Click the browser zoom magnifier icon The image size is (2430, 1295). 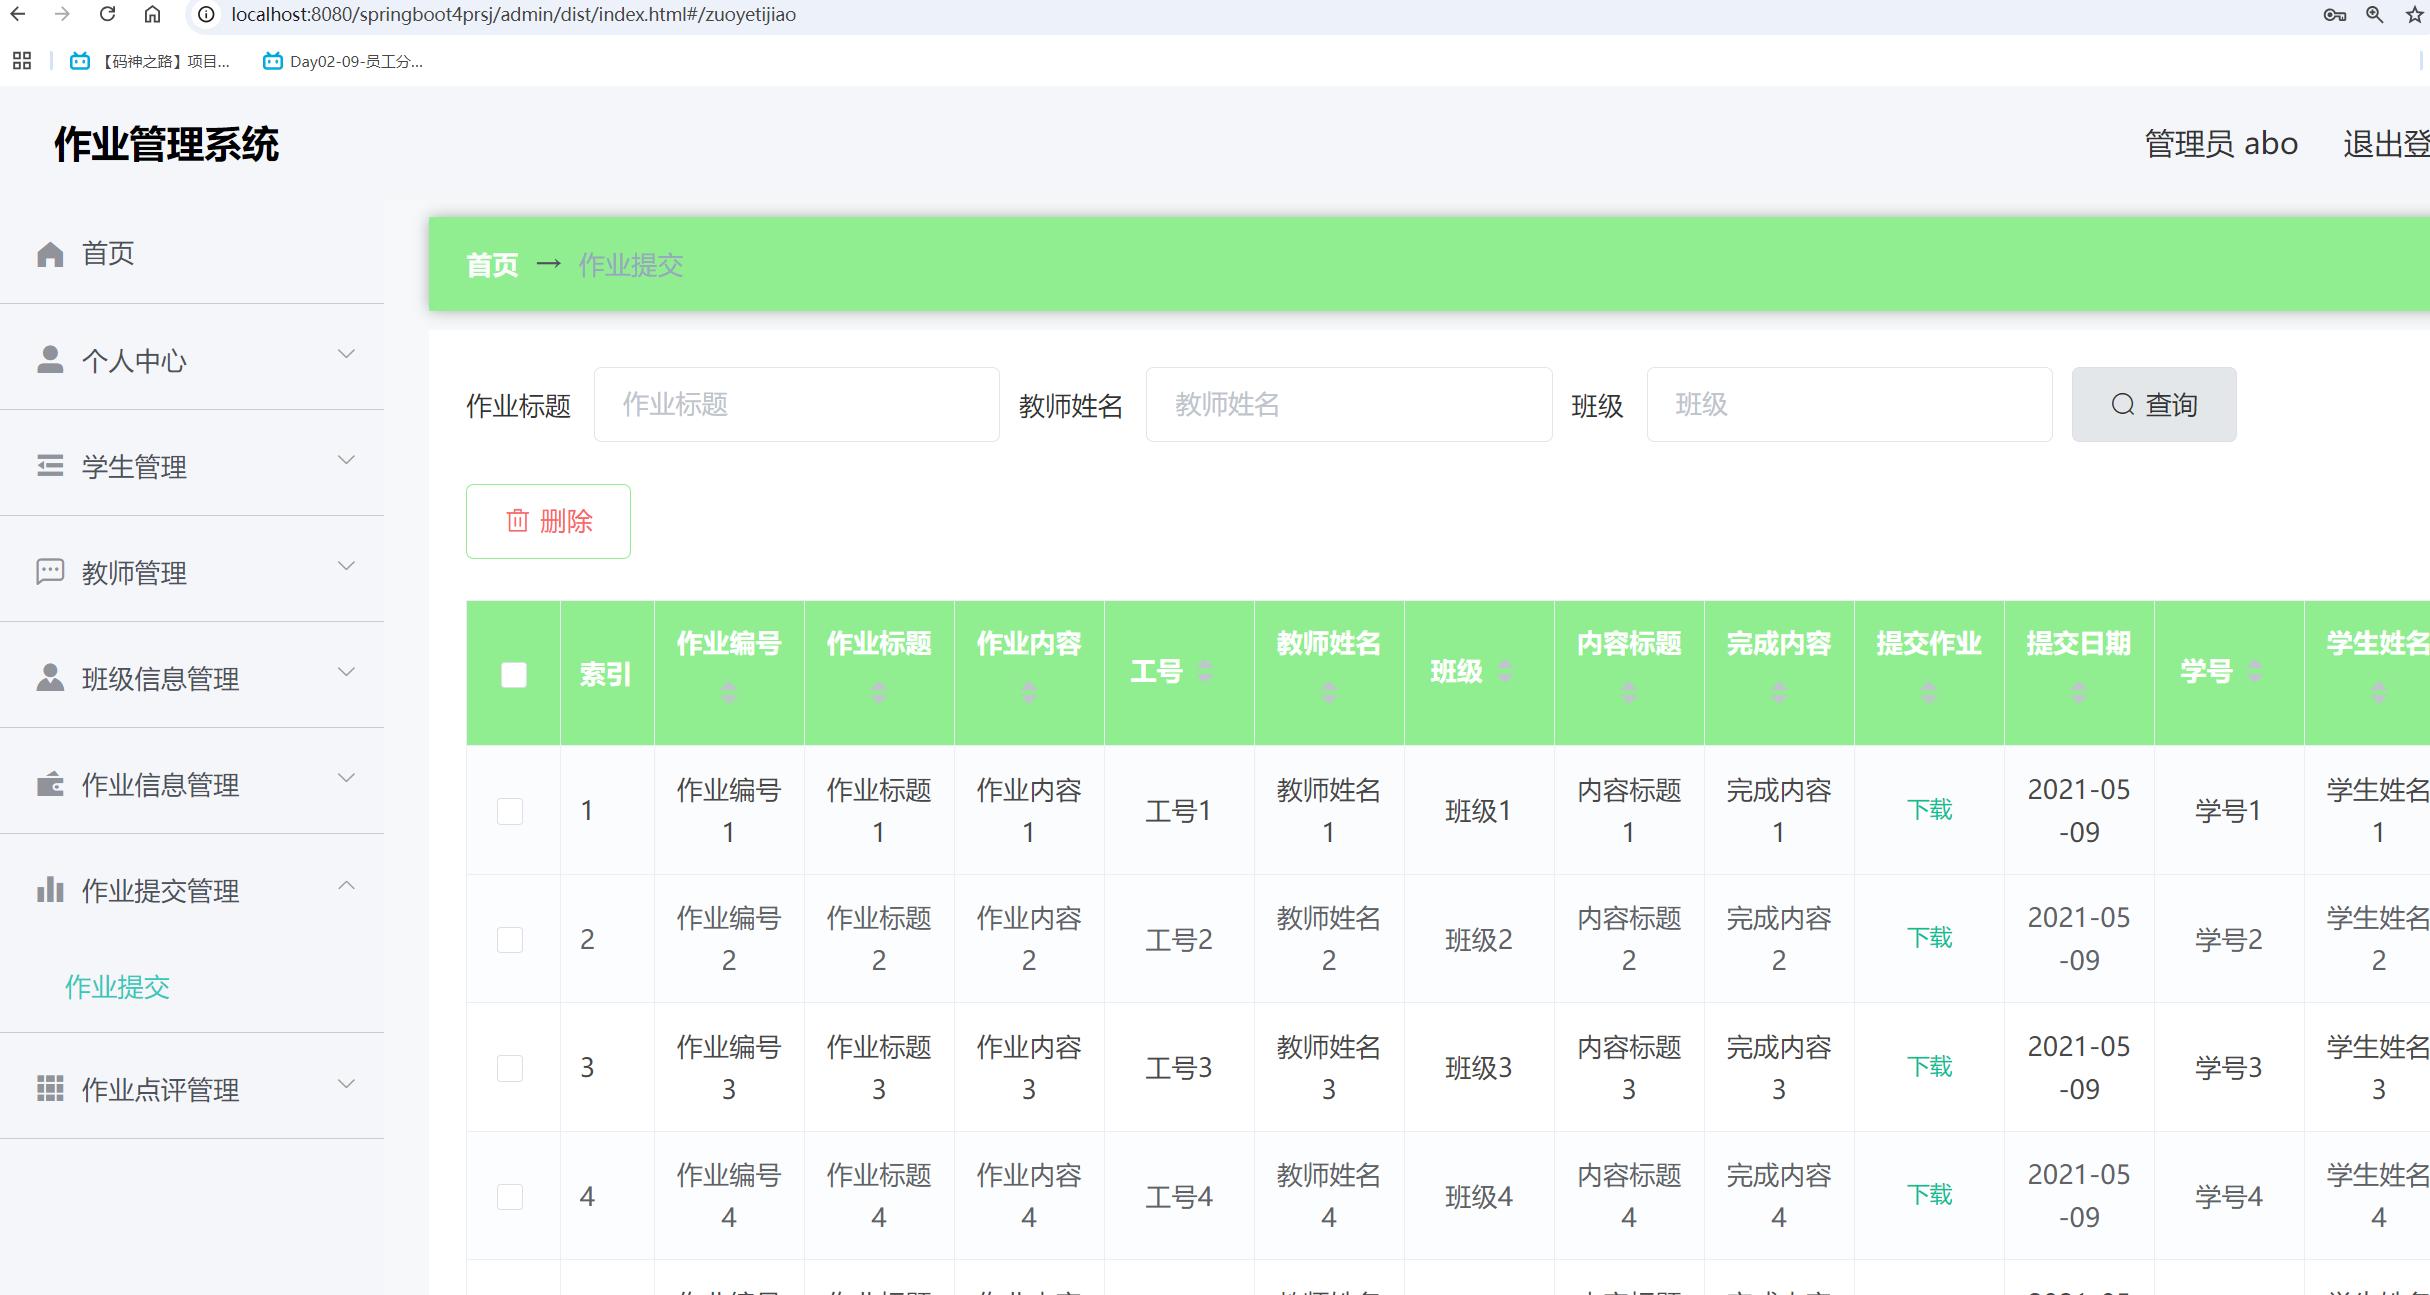click(2374, 15)
